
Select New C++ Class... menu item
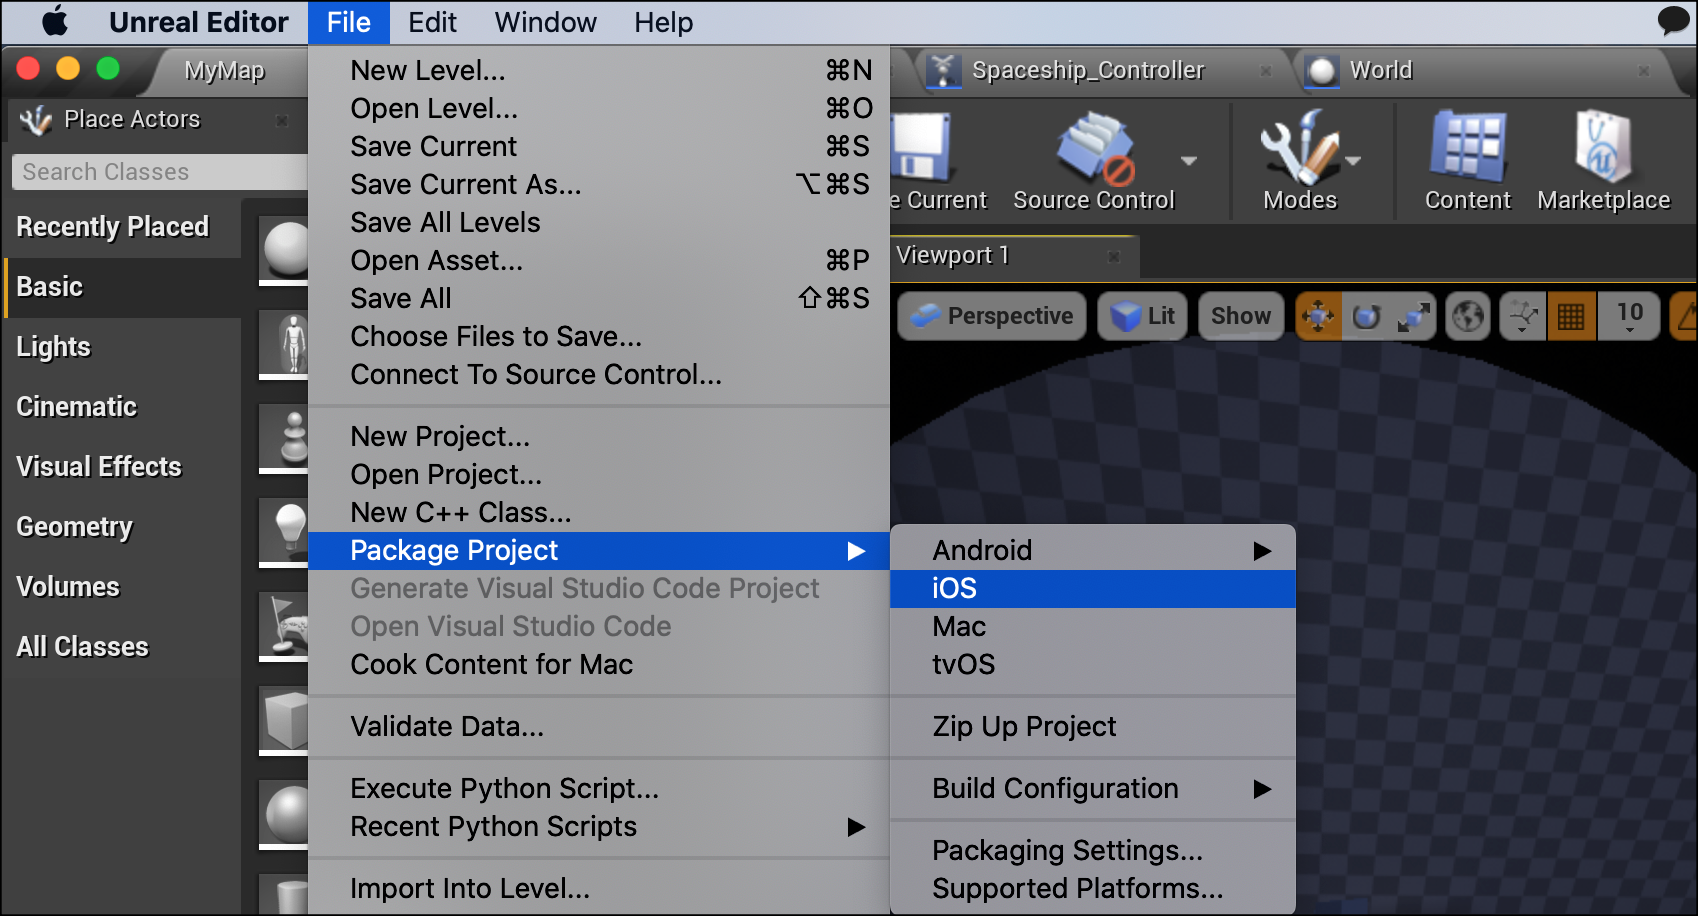(599, 512)
